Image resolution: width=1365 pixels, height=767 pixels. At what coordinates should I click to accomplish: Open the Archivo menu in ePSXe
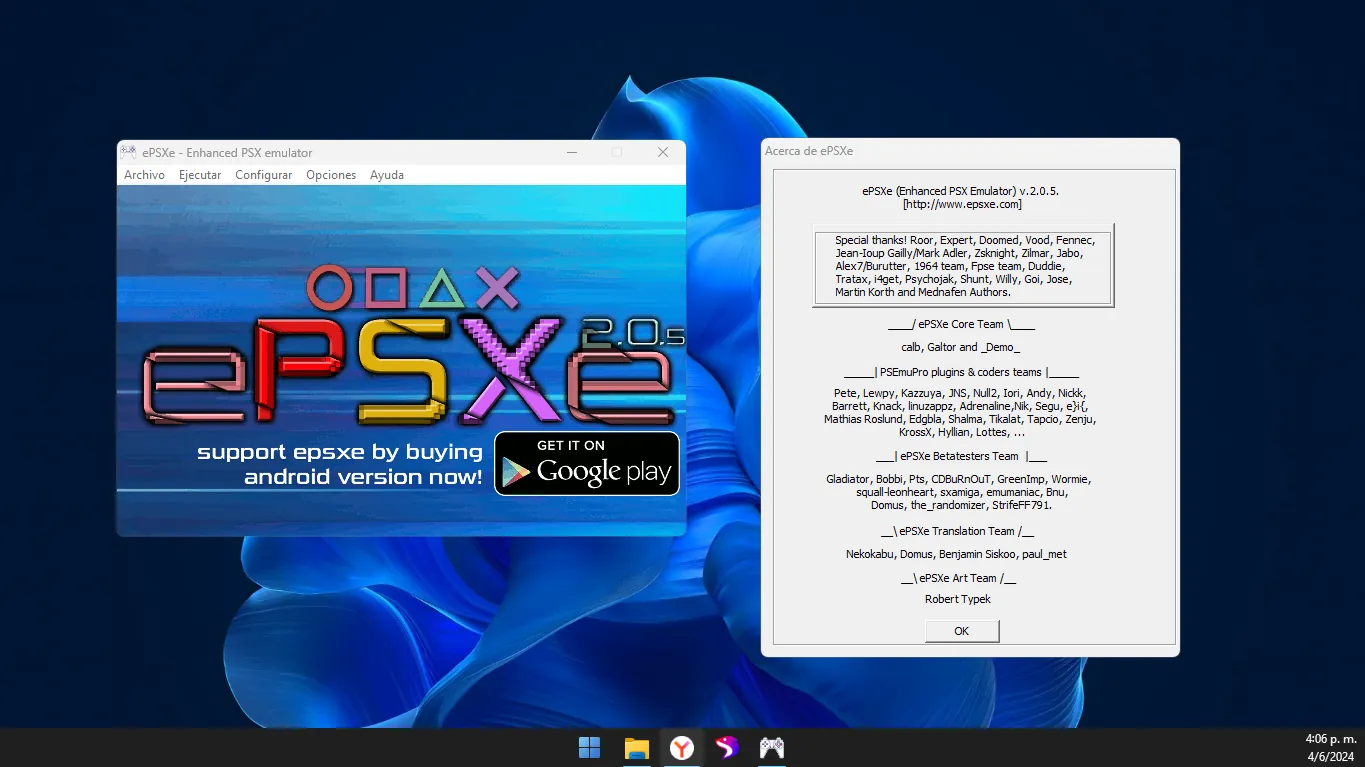point(144,175)
